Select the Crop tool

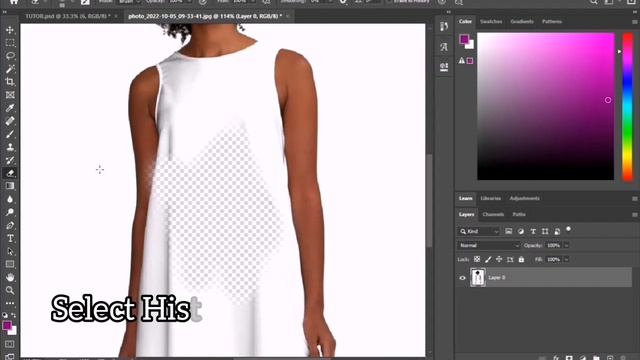(10, 82)
